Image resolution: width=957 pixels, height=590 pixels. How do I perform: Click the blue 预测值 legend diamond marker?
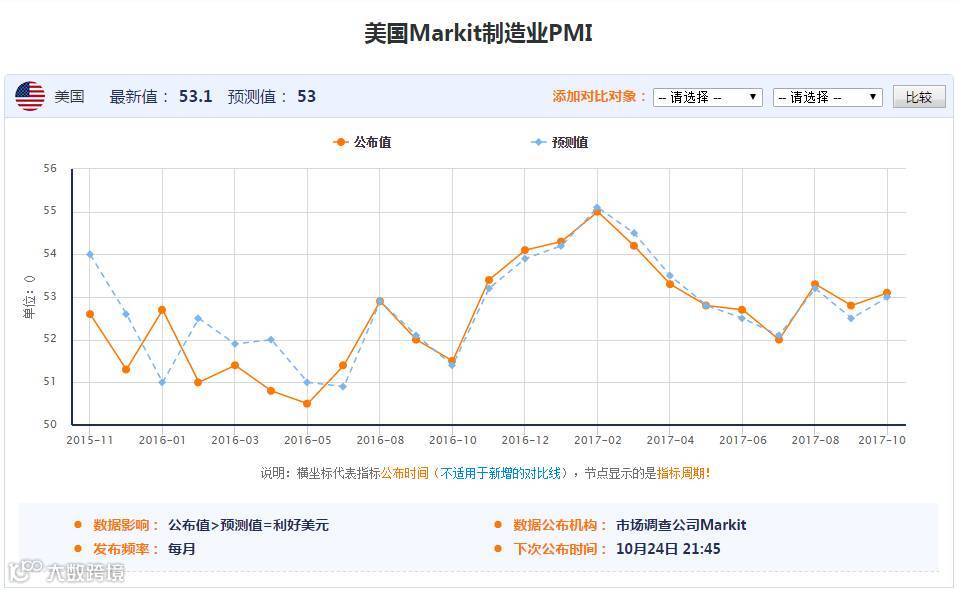click(x=538, y=142)
